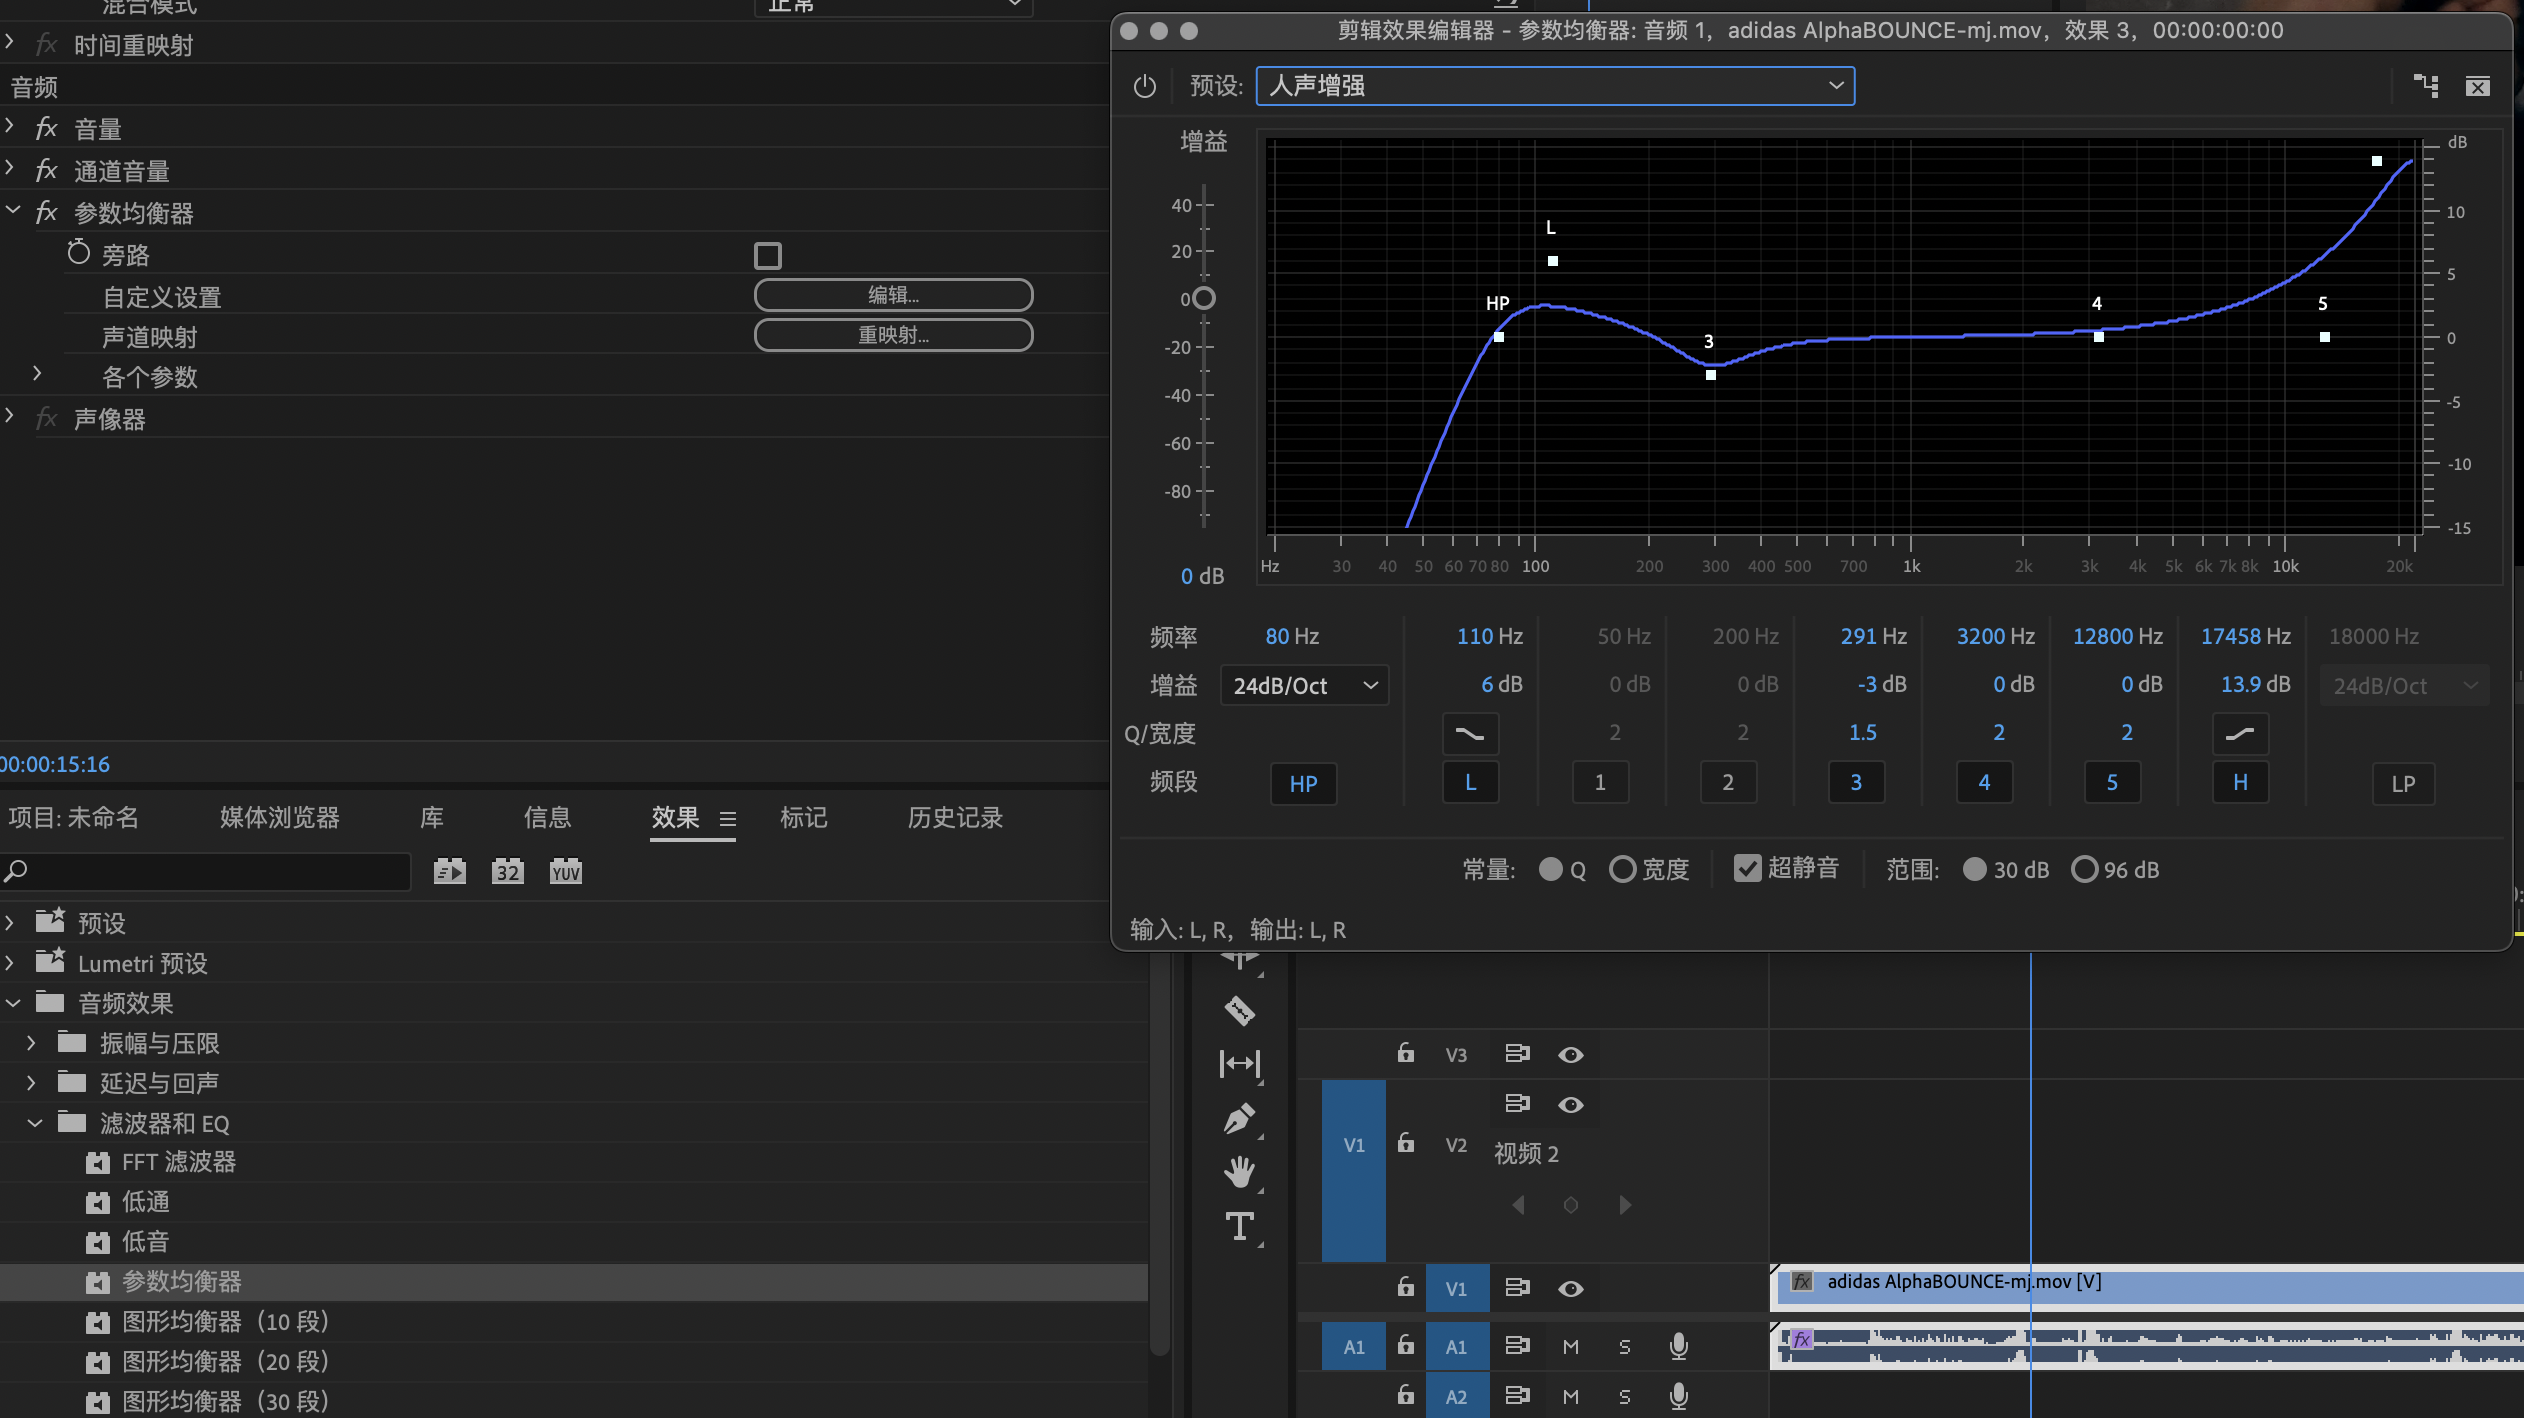This screenshot has width=2524, height=1418.
Task: Expand the 音量 effect
Action: pos(10,126)
